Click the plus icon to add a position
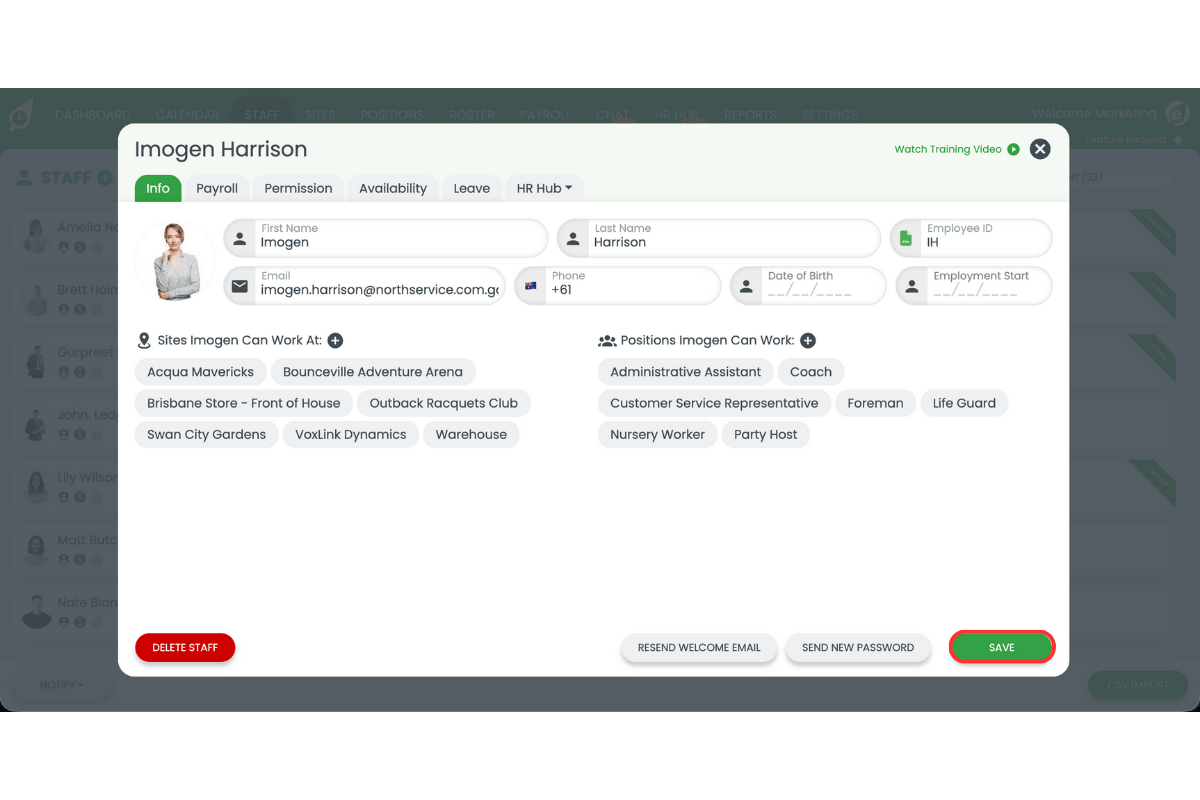This screenshot has height=800, width=1200. (807, 340)
